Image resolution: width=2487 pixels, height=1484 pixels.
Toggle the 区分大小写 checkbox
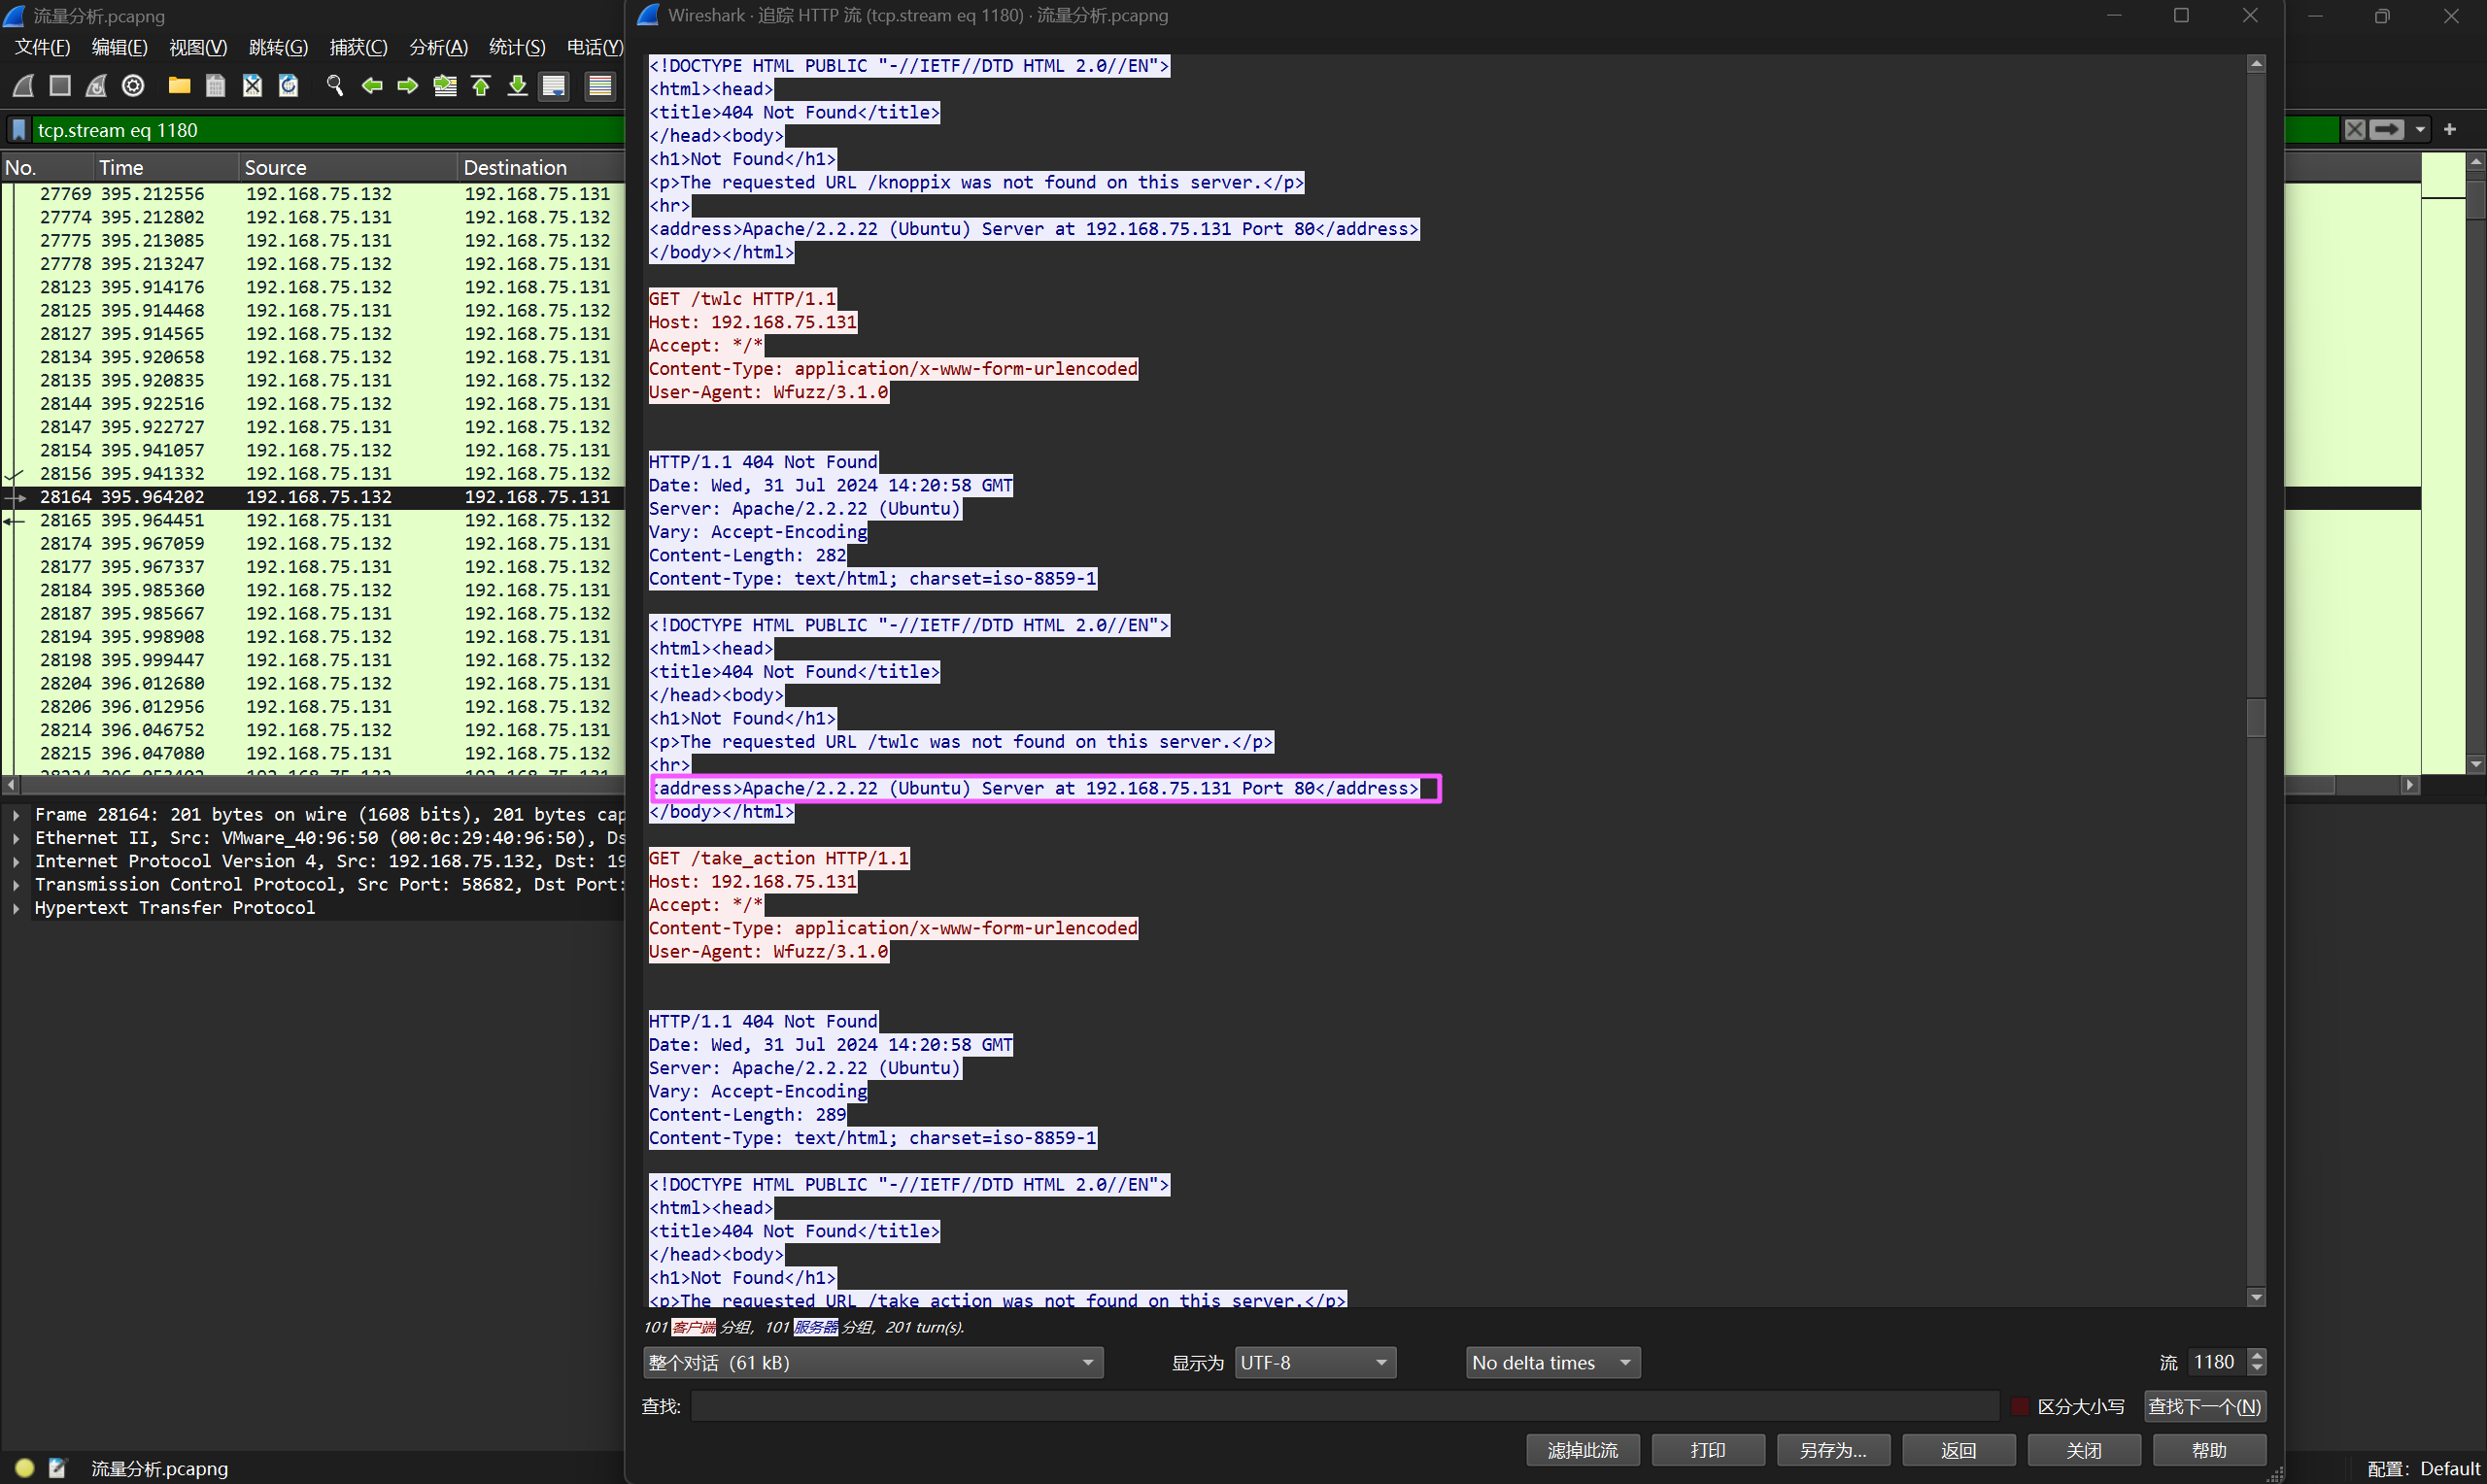(x=2019, y=1406)
